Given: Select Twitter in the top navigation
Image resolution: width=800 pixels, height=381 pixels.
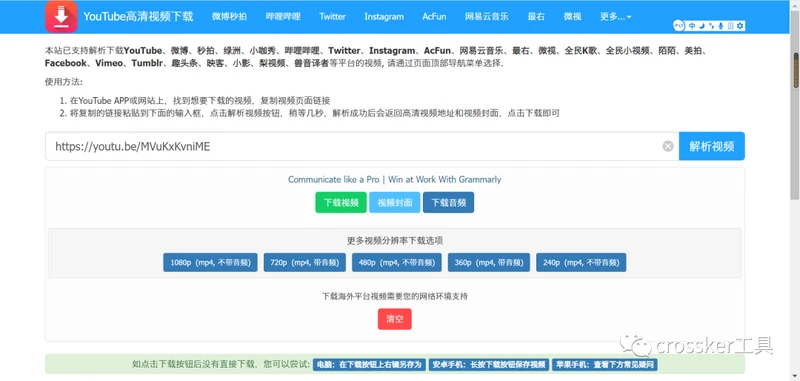Looking at the screenshot, I should click(333, 16).
